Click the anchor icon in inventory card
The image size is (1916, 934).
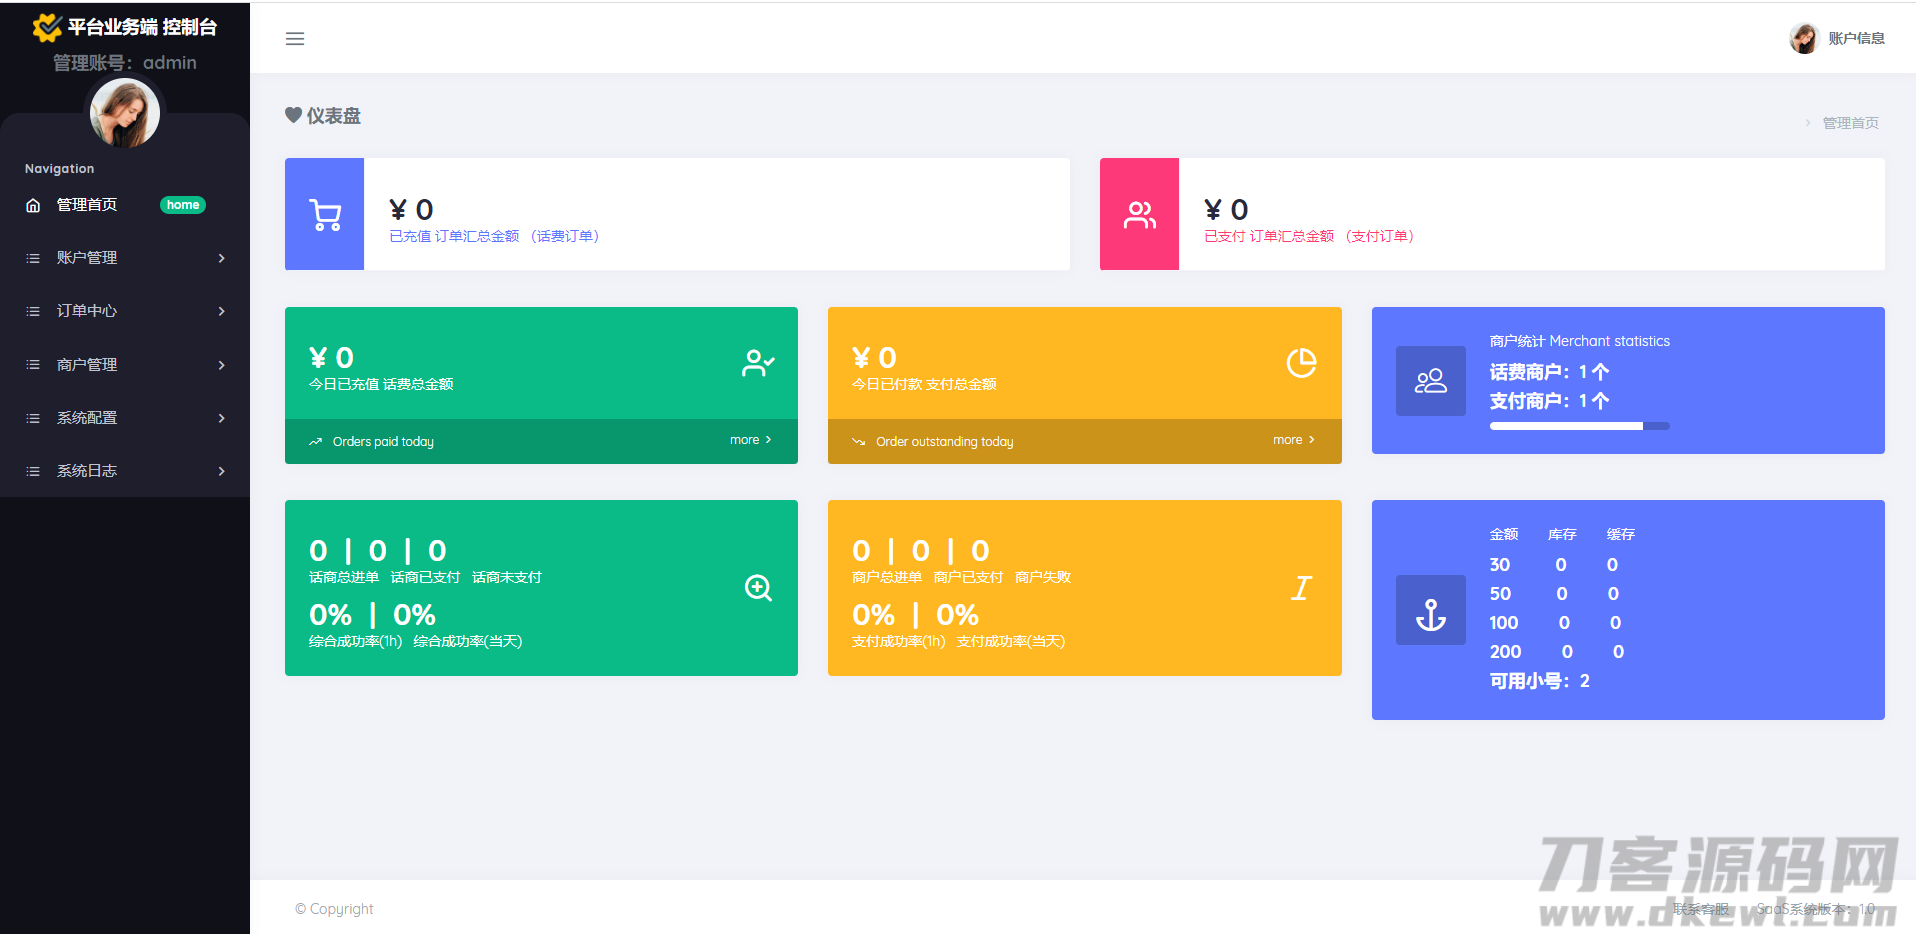(x=1430, y=612)
